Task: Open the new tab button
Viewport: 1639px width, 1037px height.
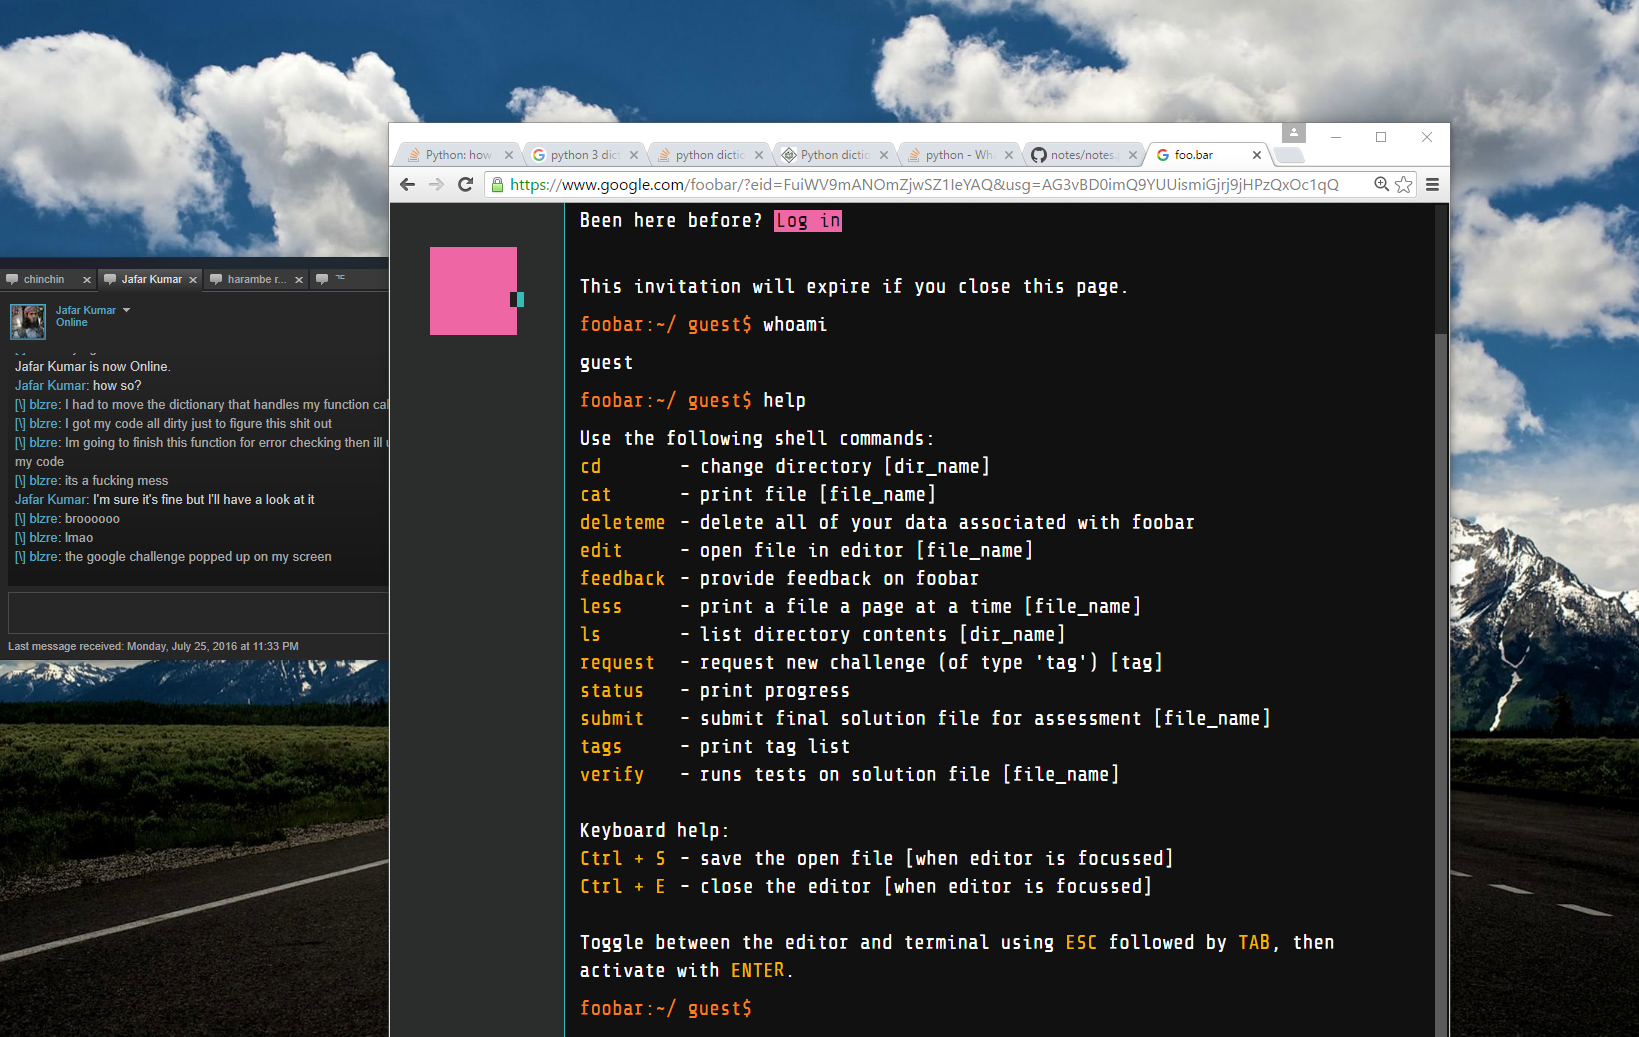Action: [x=1290, y=155]
